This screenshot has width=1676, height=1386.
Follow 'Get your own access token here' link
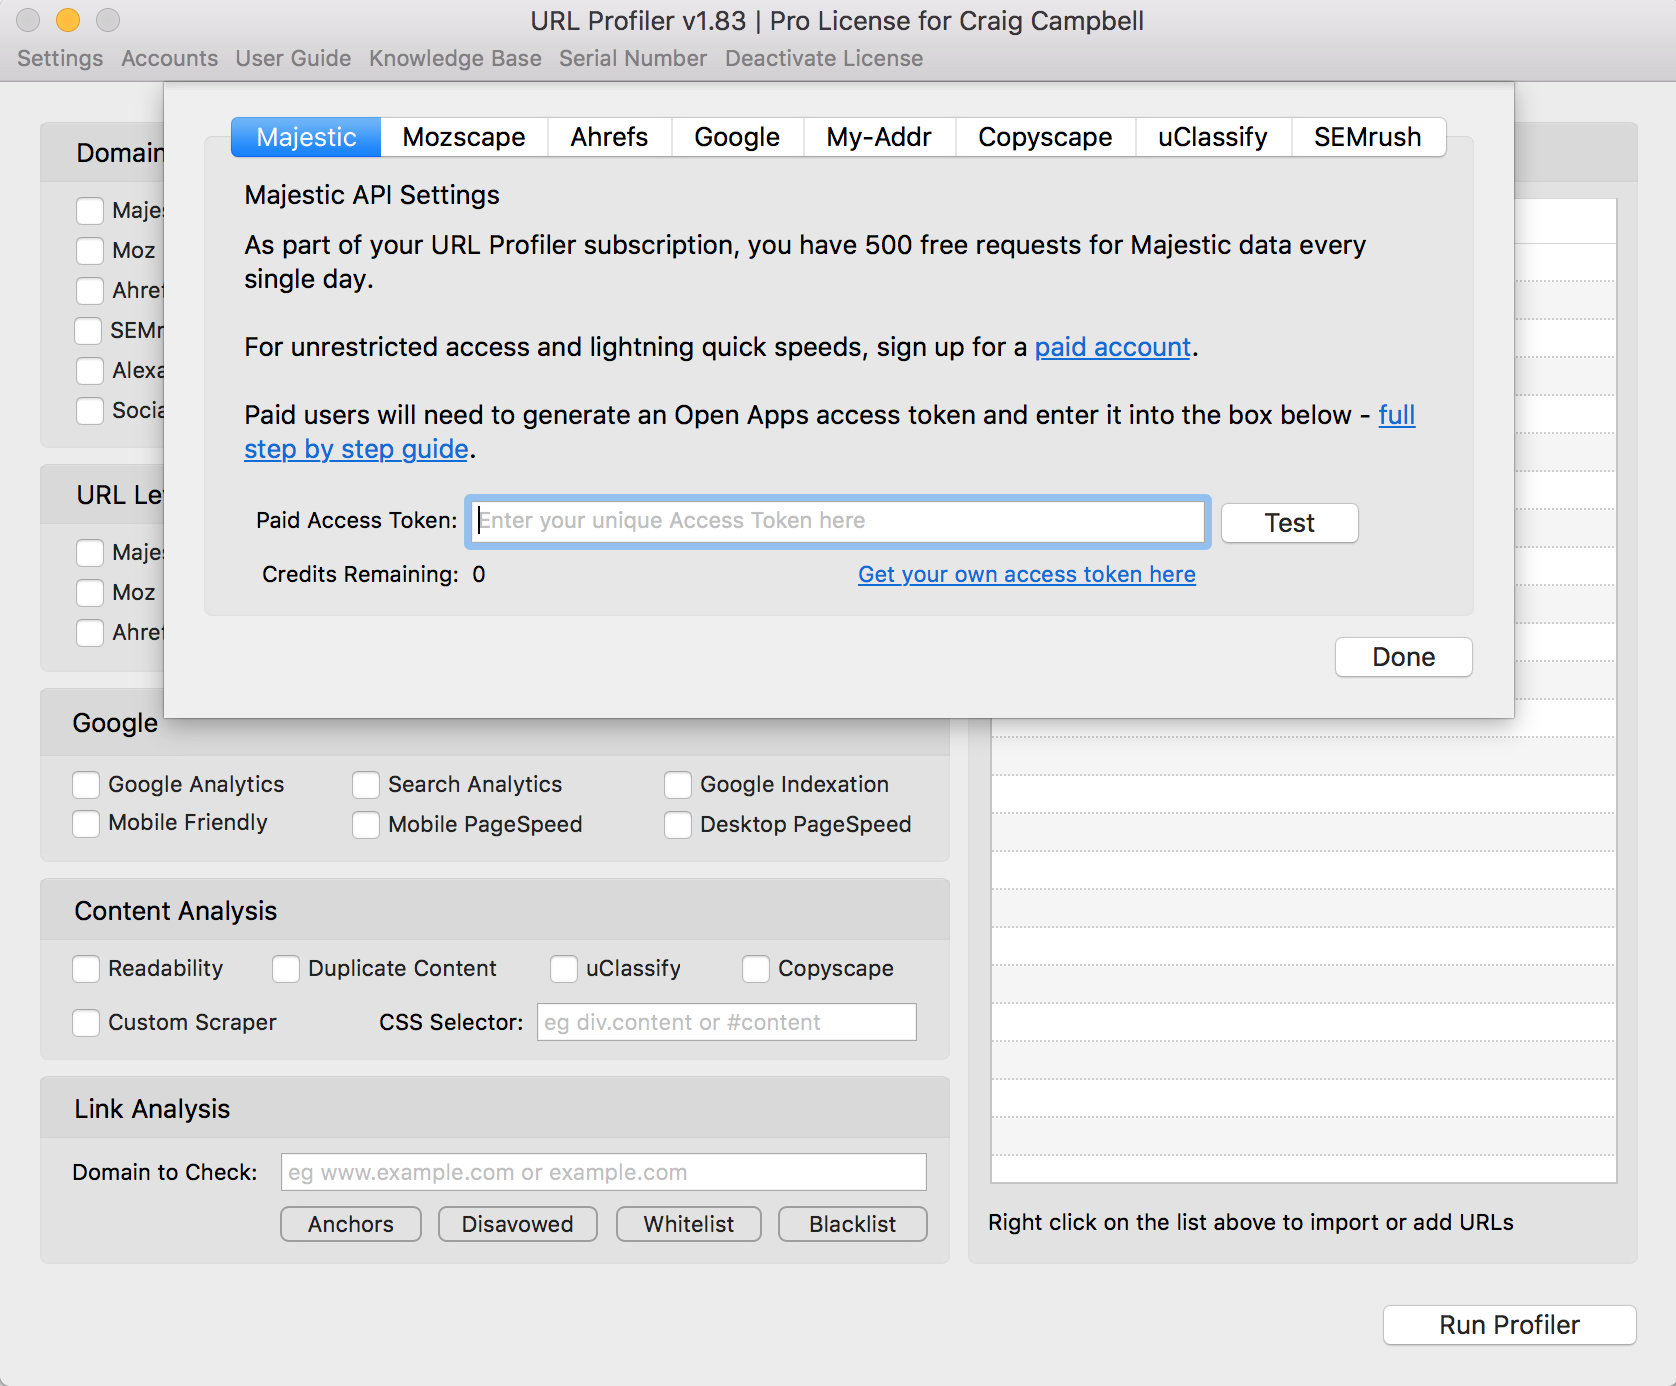(x=1026, y=574)
